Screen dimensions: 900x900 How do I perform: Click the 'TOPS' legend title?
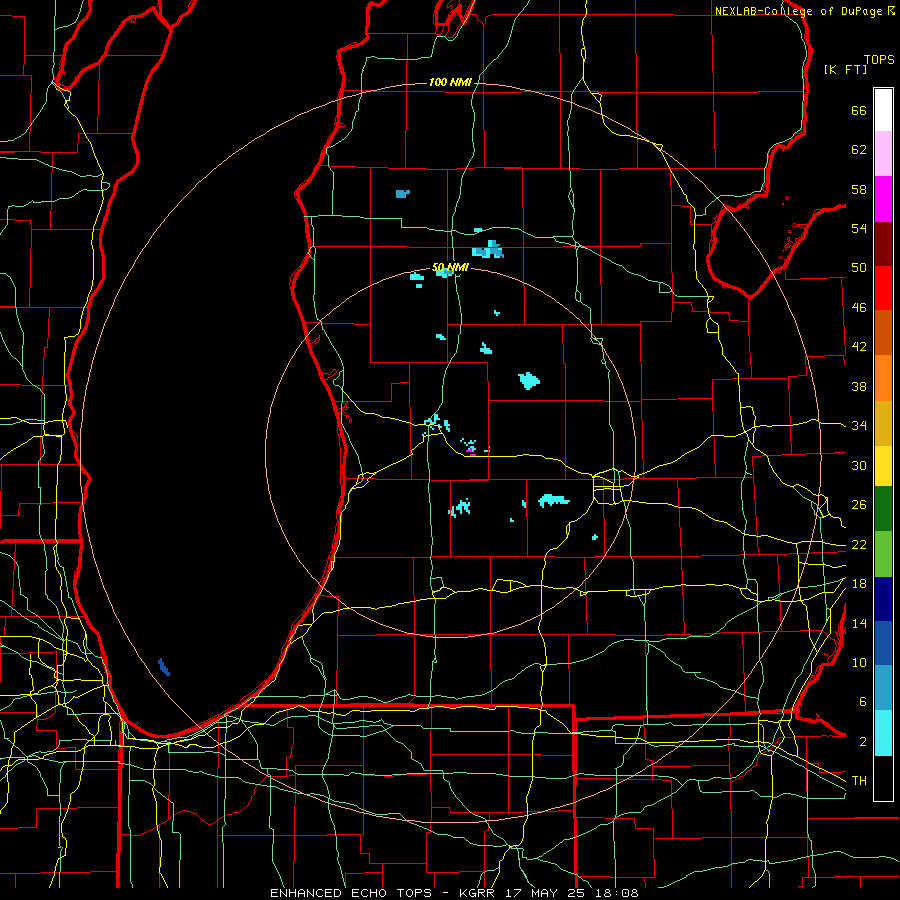pos(879,59)
